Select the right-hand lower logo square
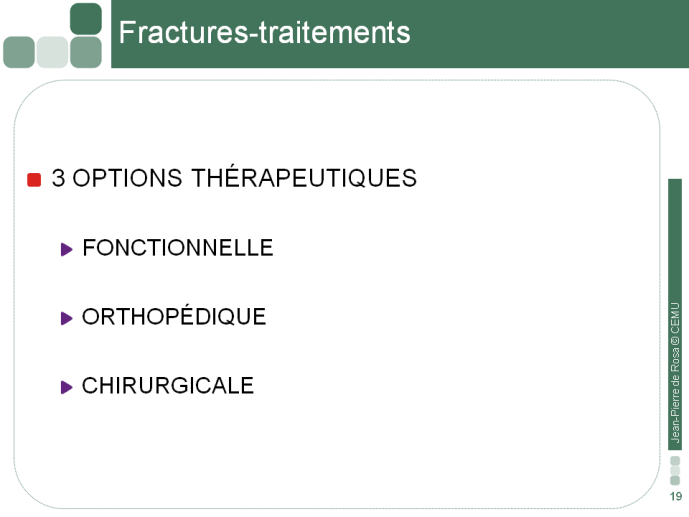Viewport: 689px width, 517px height. tap(86, 52)
